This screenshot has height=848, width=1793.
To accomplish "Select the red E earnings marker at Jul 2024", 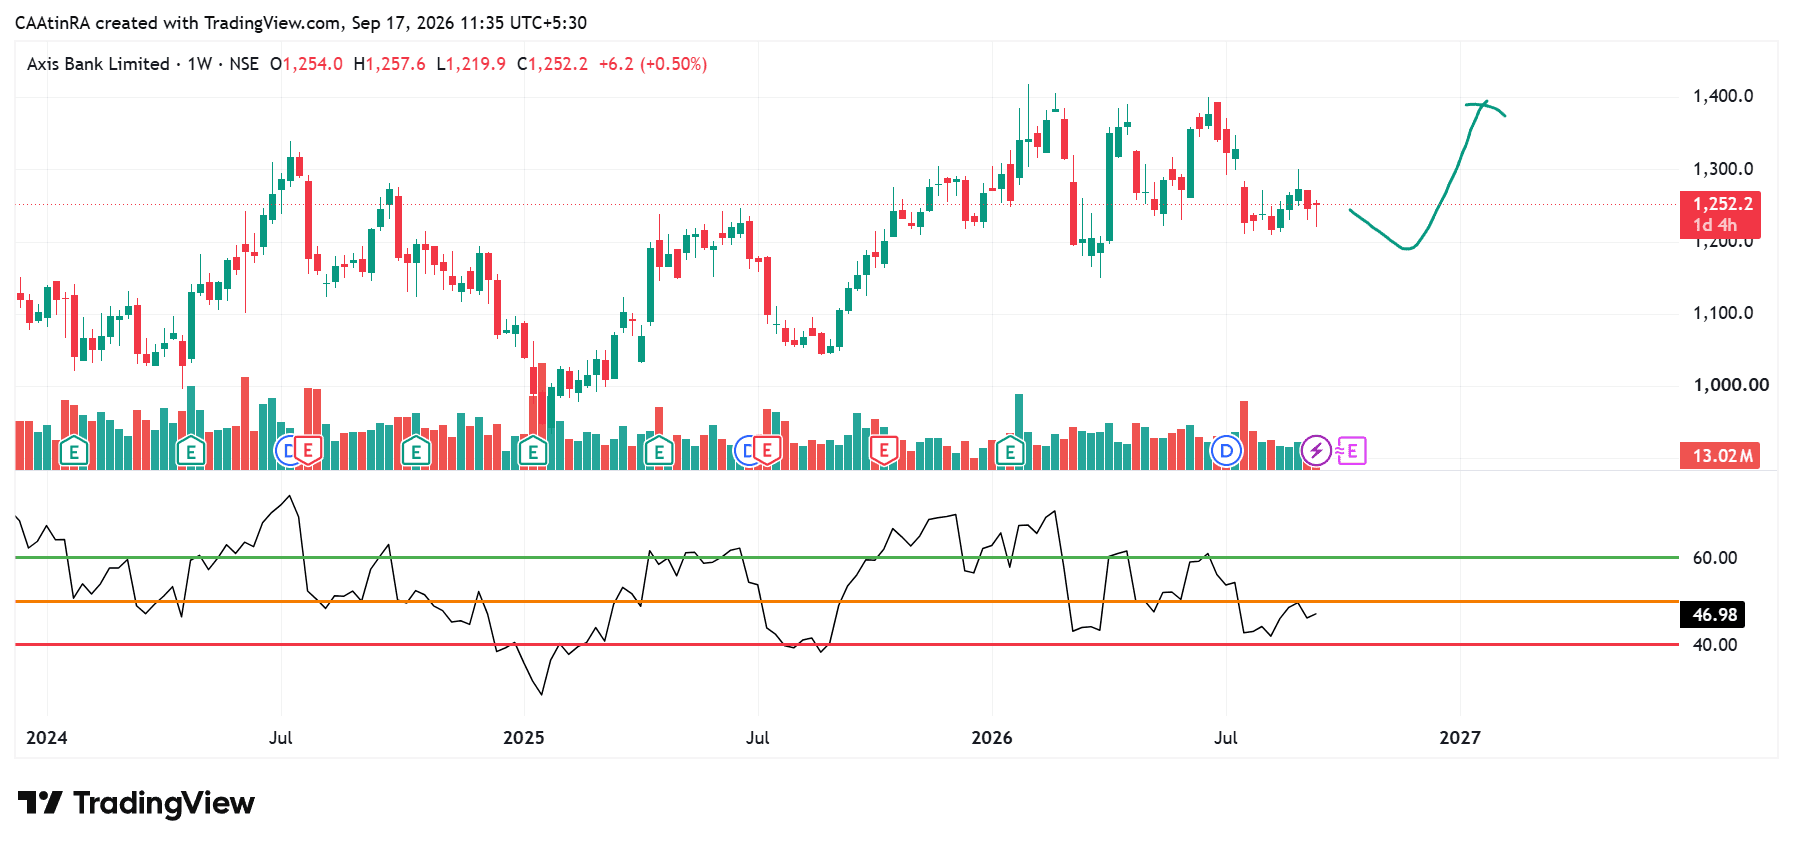I will [307, 451].
